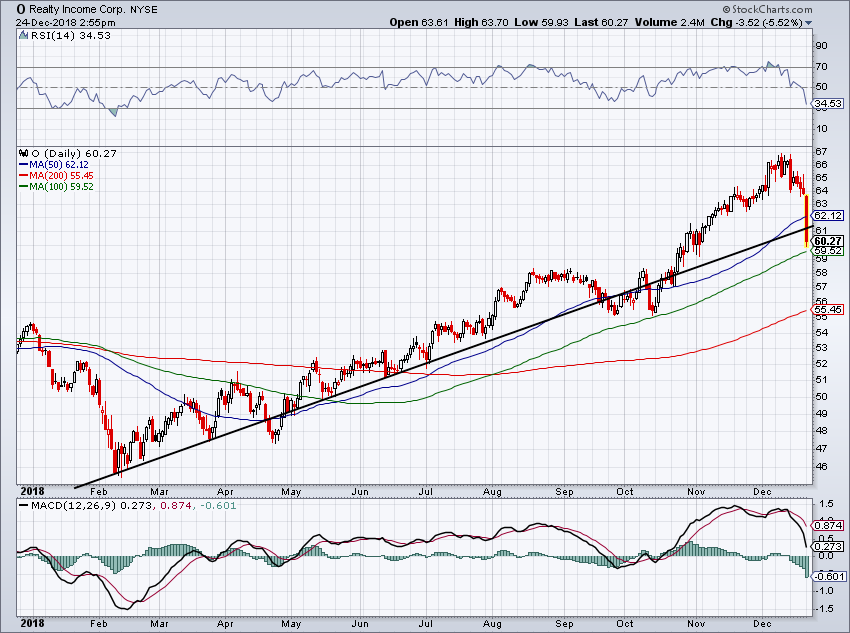Image resolution: width=850 pixels, height=633 pixels.
Task: Click the green -0.601 value in MACD legend
Action: click(218, 506)
